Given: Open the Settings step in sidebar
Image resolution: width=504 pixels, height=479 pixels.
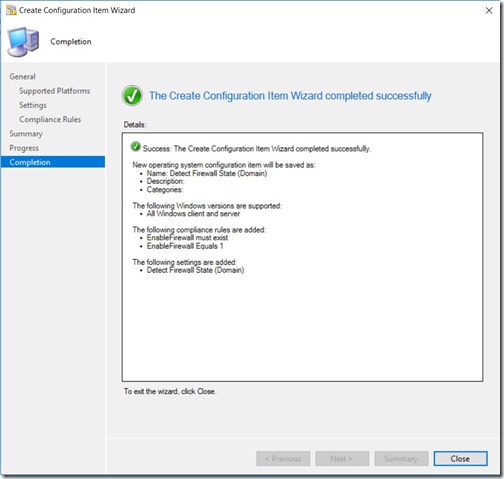Looking at the screenshot, I should (x=33, y=105).
